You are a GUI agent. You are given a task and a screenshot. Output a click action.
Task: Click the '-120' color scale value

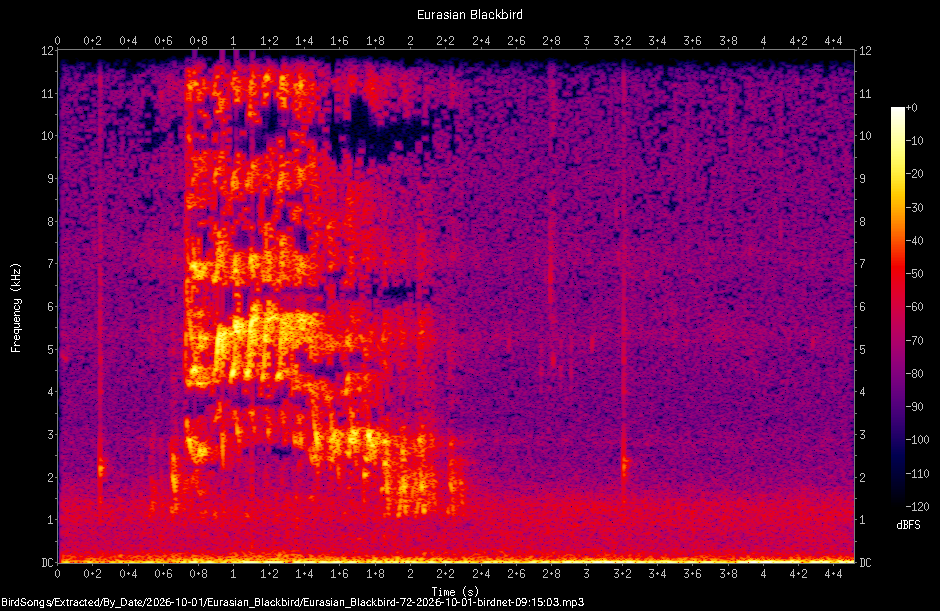(917, 507)
